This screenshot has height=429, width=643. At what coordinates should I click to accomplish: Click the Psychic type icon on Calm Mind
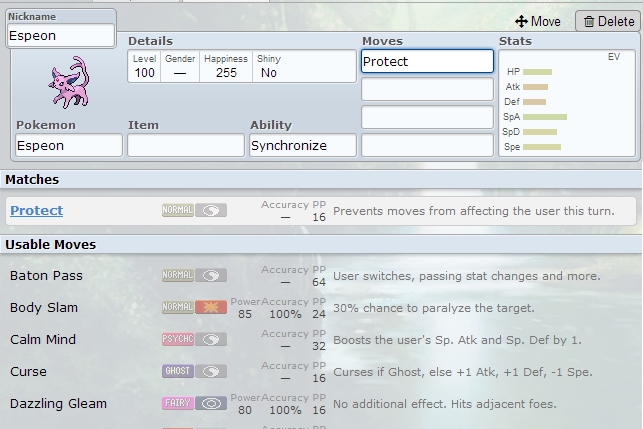point(177,339)
